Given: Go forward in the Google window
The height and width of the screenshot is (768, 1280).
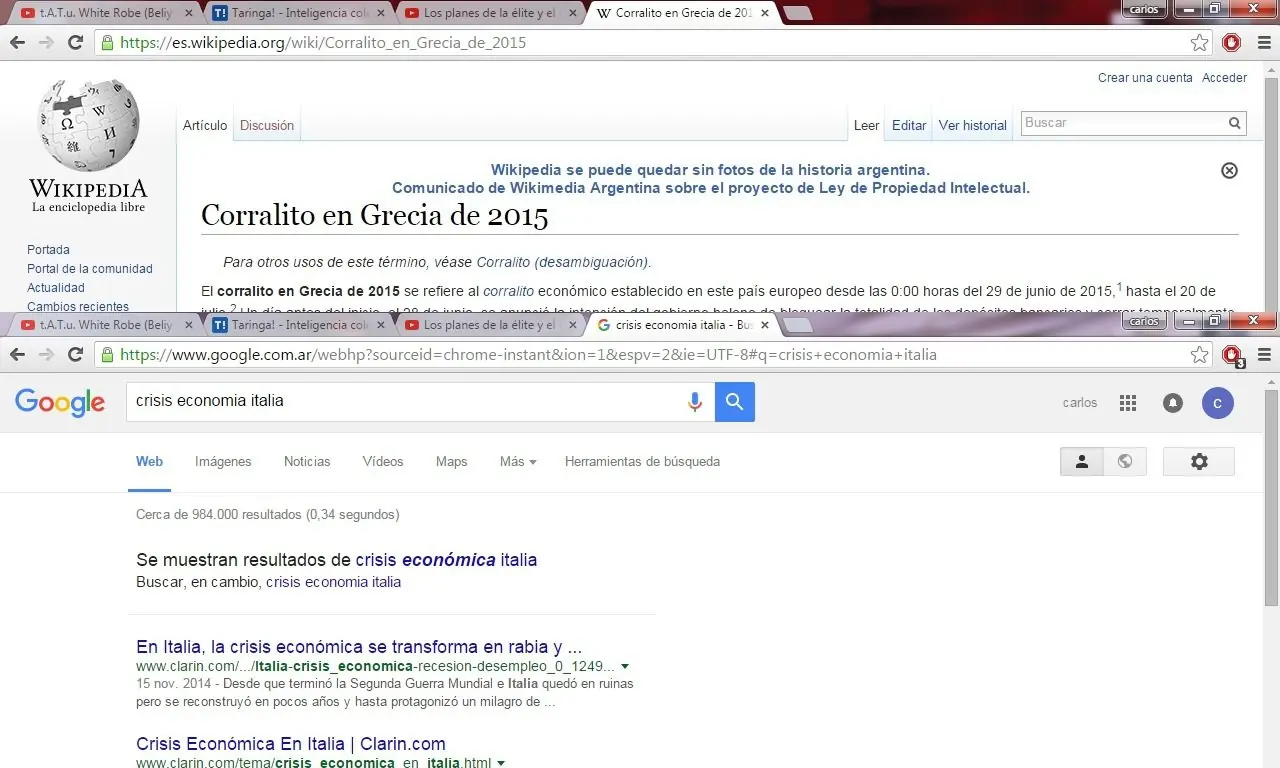Looking at the screenshot, I should pos(46,354).
